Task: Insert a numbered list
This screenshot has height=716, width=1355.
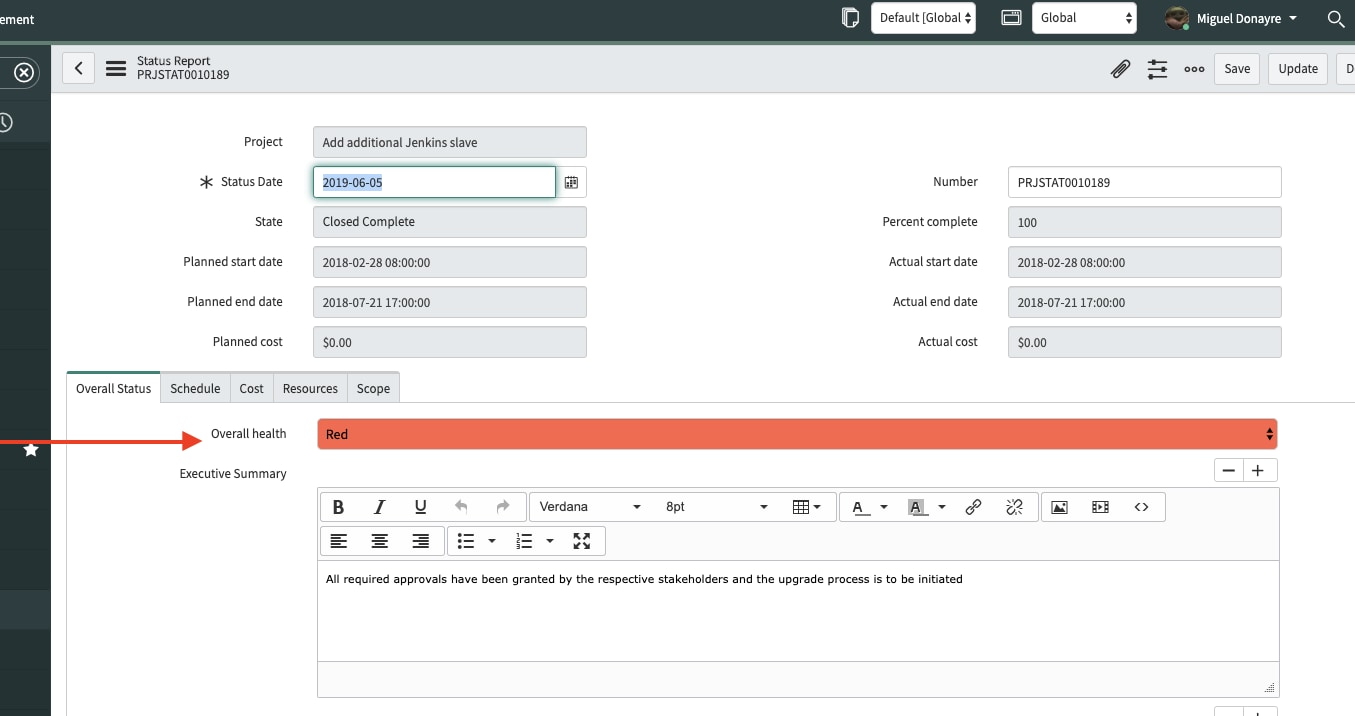Action: click(x=523, y=541)
